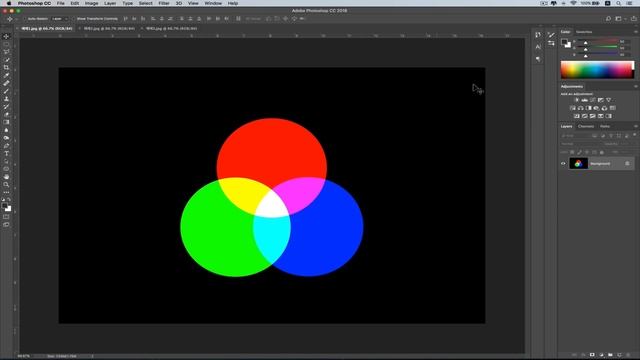This screenshot has height=360, width=640.
Task: Switch to the Swatches tab
Action: coord(584,32)
